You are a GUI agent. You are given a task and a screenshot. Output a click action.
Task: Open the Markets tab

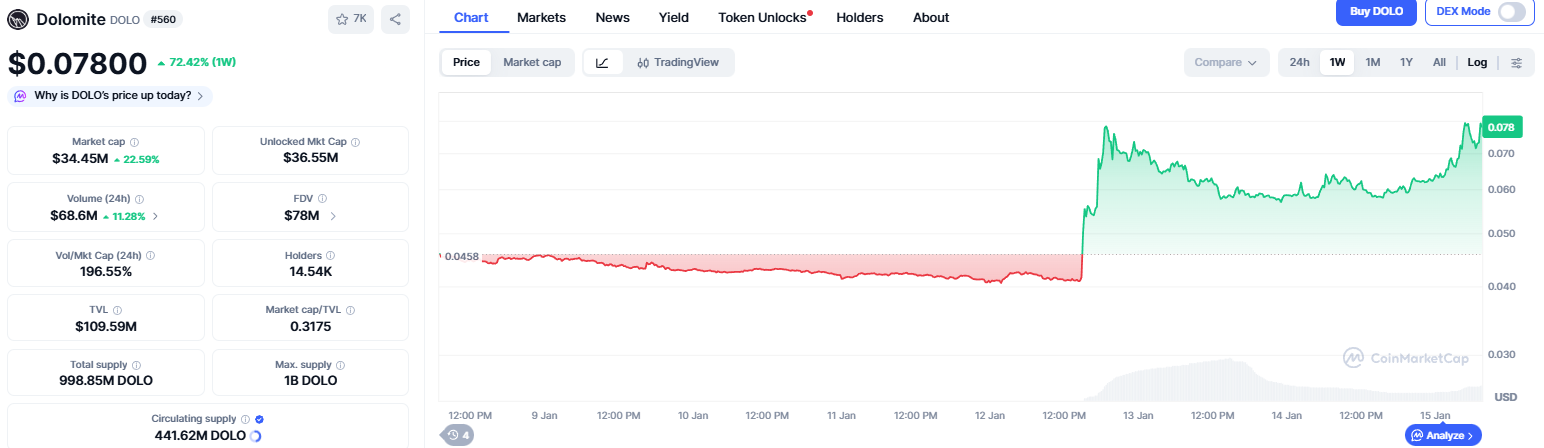(x=541, y=17)
